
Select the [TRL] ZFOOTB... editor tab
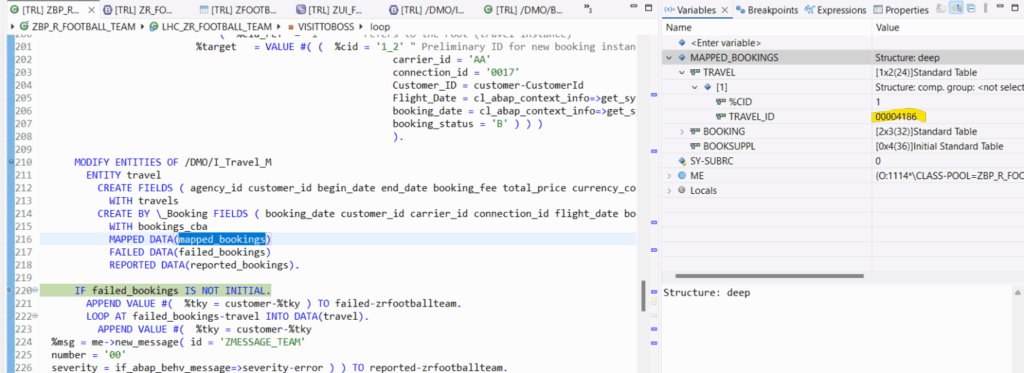(239, 10)
